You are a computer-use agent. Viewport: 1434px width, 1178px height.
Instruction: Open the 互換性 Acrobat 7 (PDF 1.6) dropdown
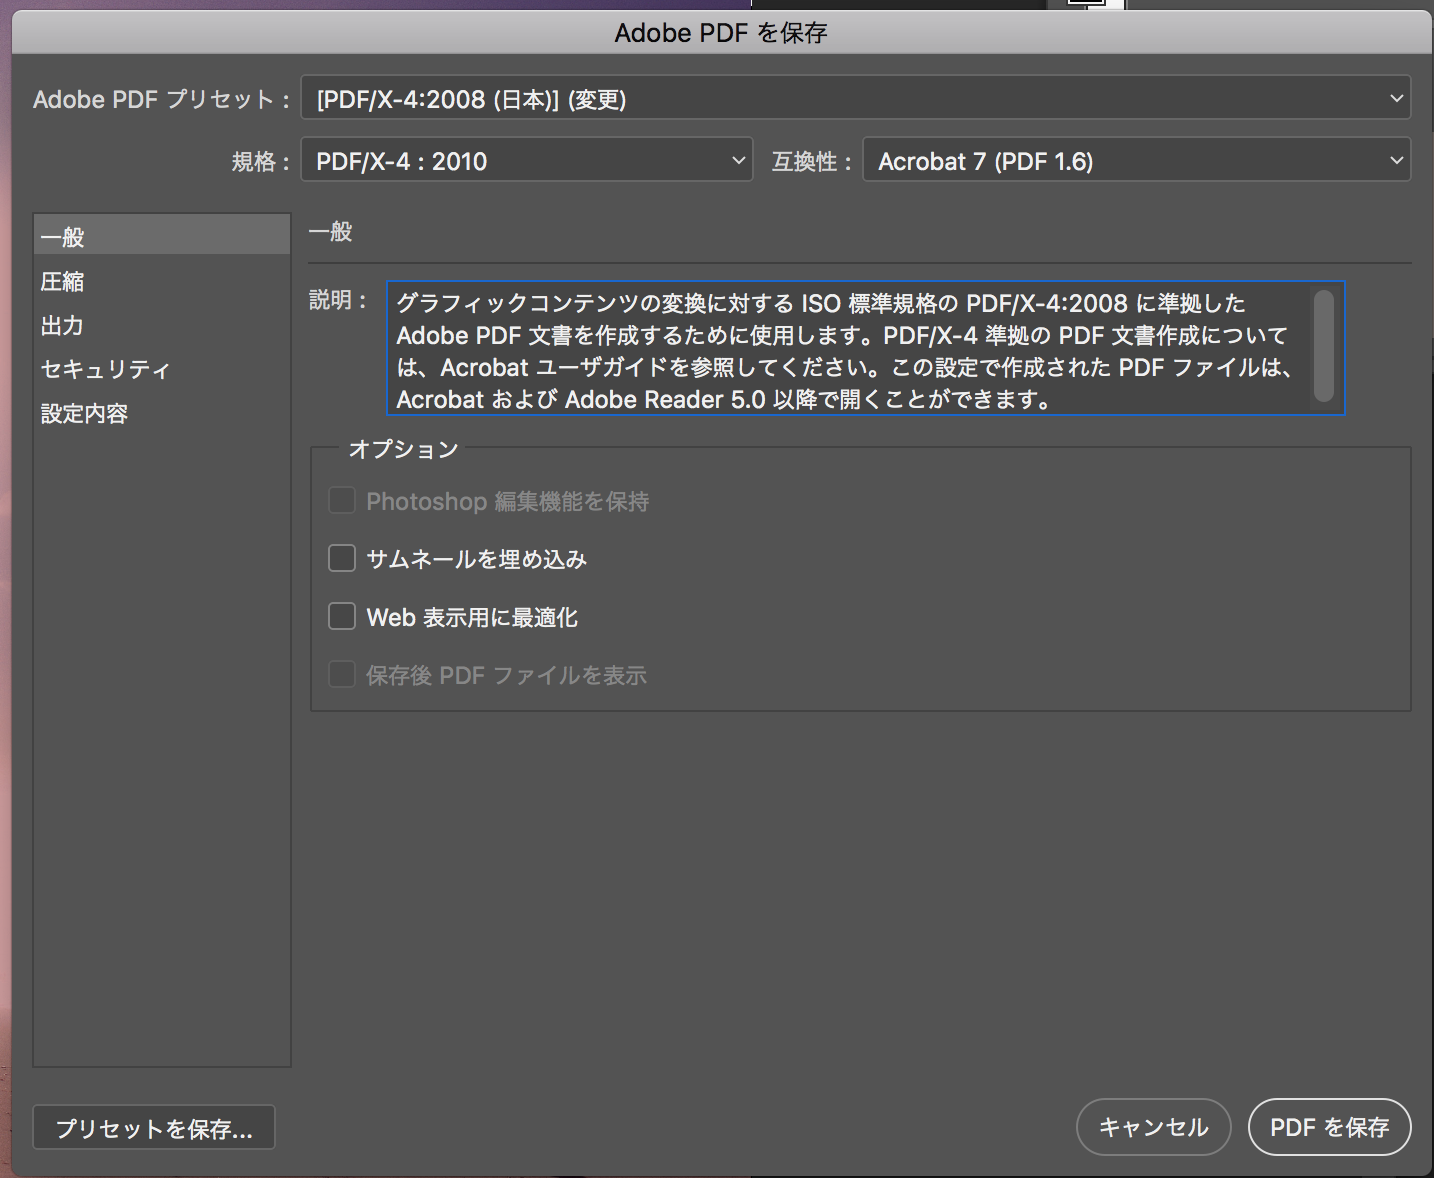(1137, 160)
